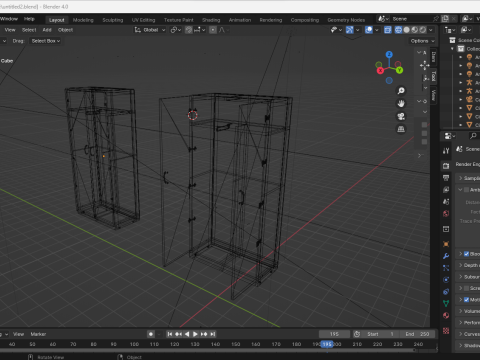The height and width of the screenshot is (360, 480).
Task: Open the Select Box drag dropdown
Action: (x=46, y=41)
